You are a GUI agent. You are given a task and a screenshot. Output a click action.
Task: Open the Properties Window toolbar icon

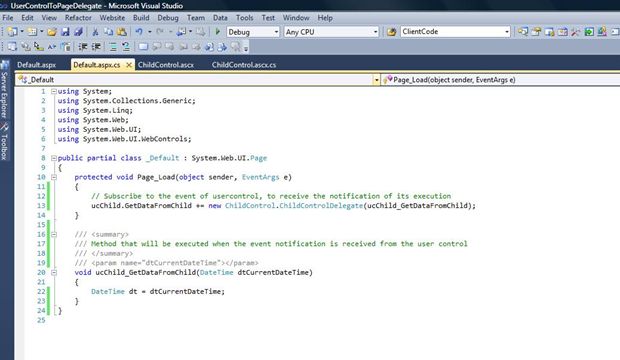point(536,32)
